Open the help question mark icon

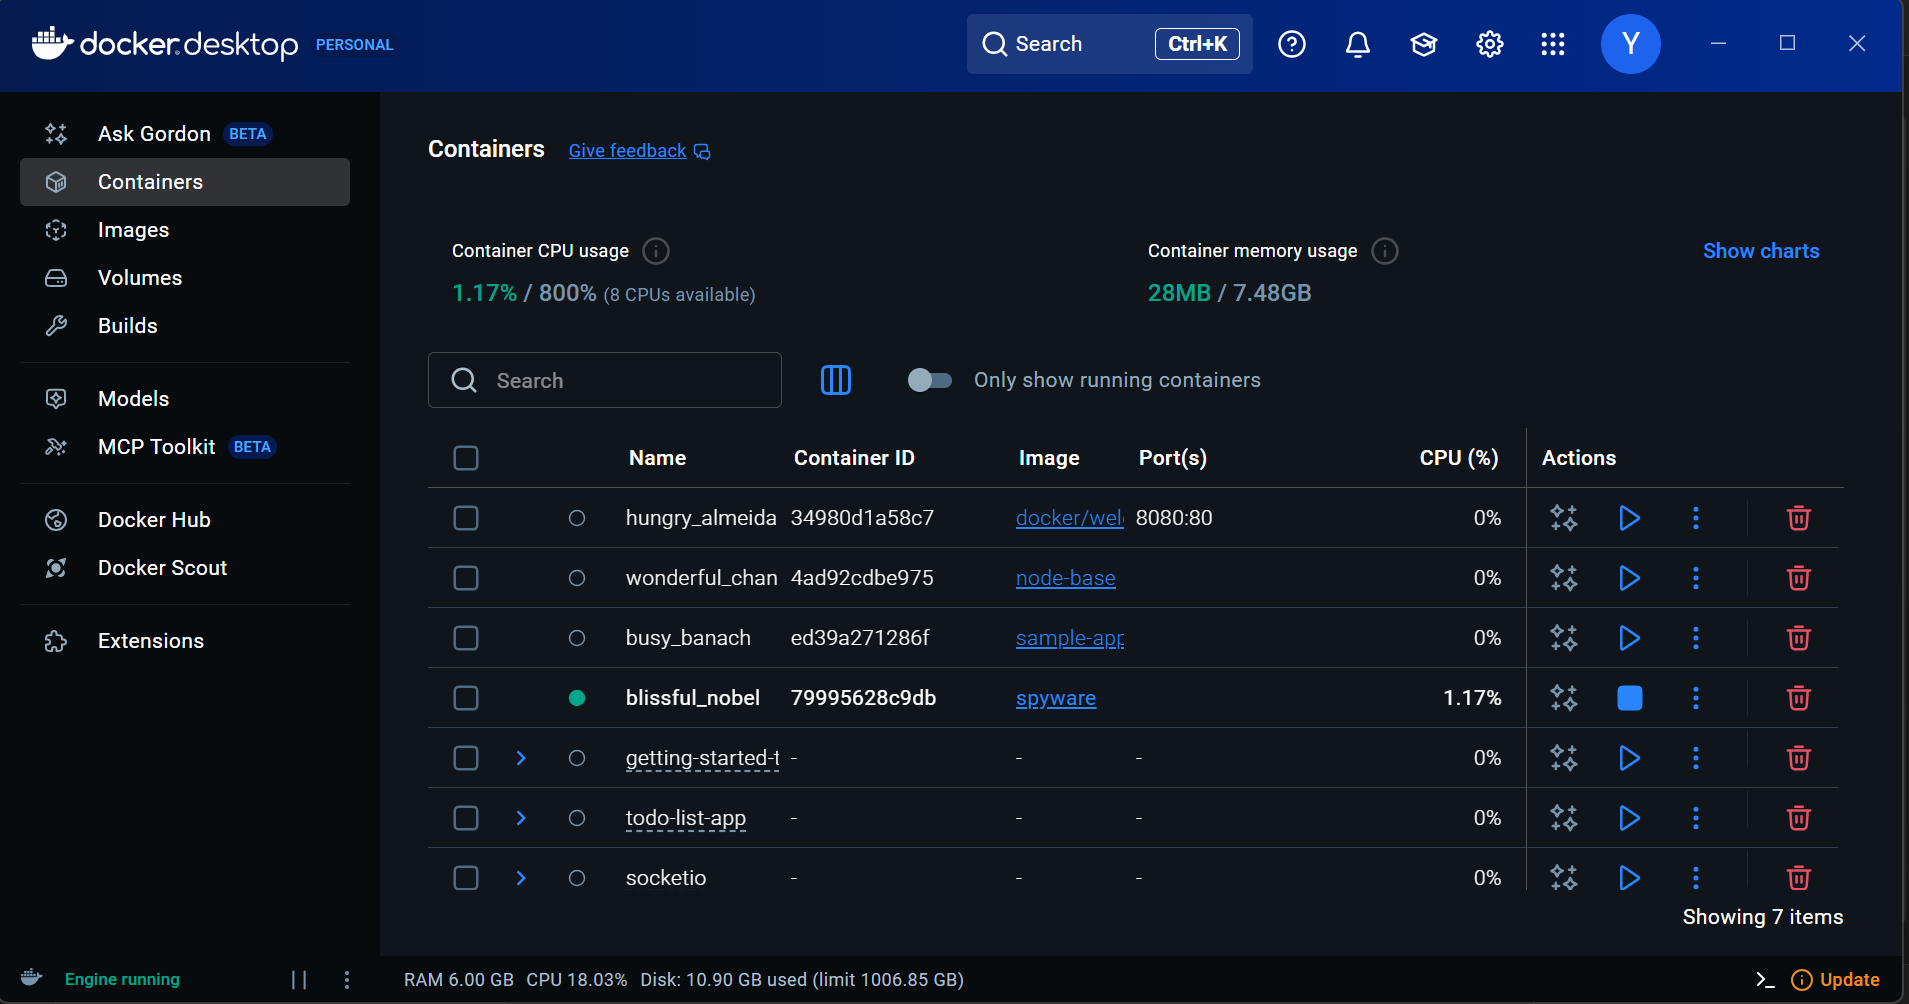[1291, 44]
